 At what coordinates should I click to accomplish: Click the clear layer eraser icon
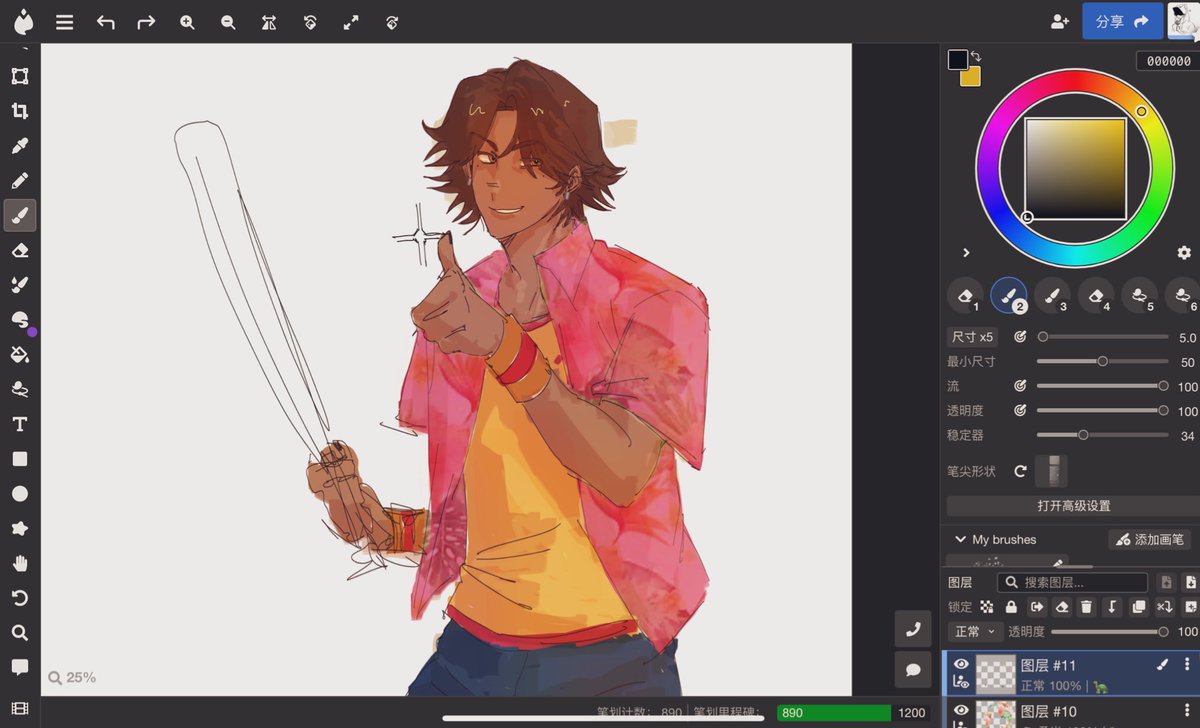(x=1062, y=607)
